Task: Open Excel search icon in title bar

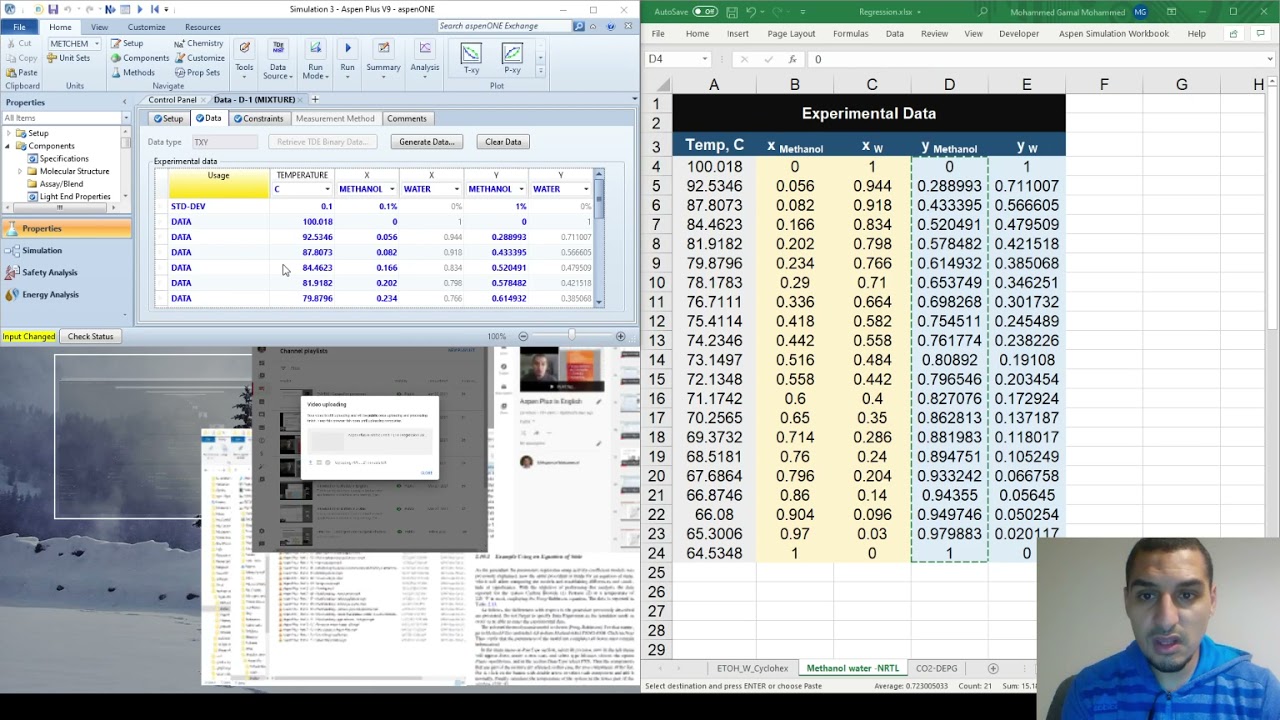Action: pos(984,12)
